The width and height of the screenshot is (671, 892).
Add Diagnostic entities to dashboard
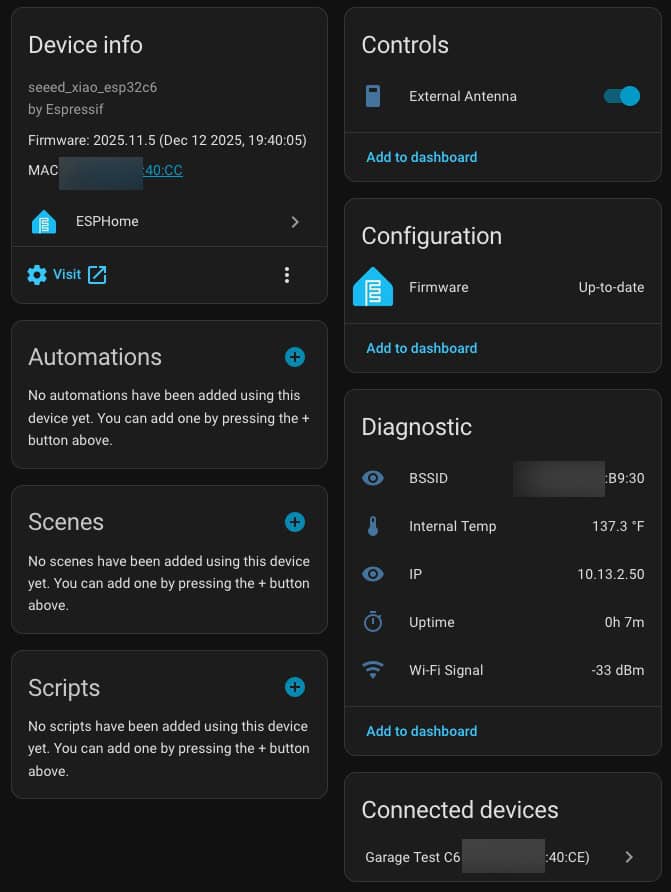coord(421,731)
